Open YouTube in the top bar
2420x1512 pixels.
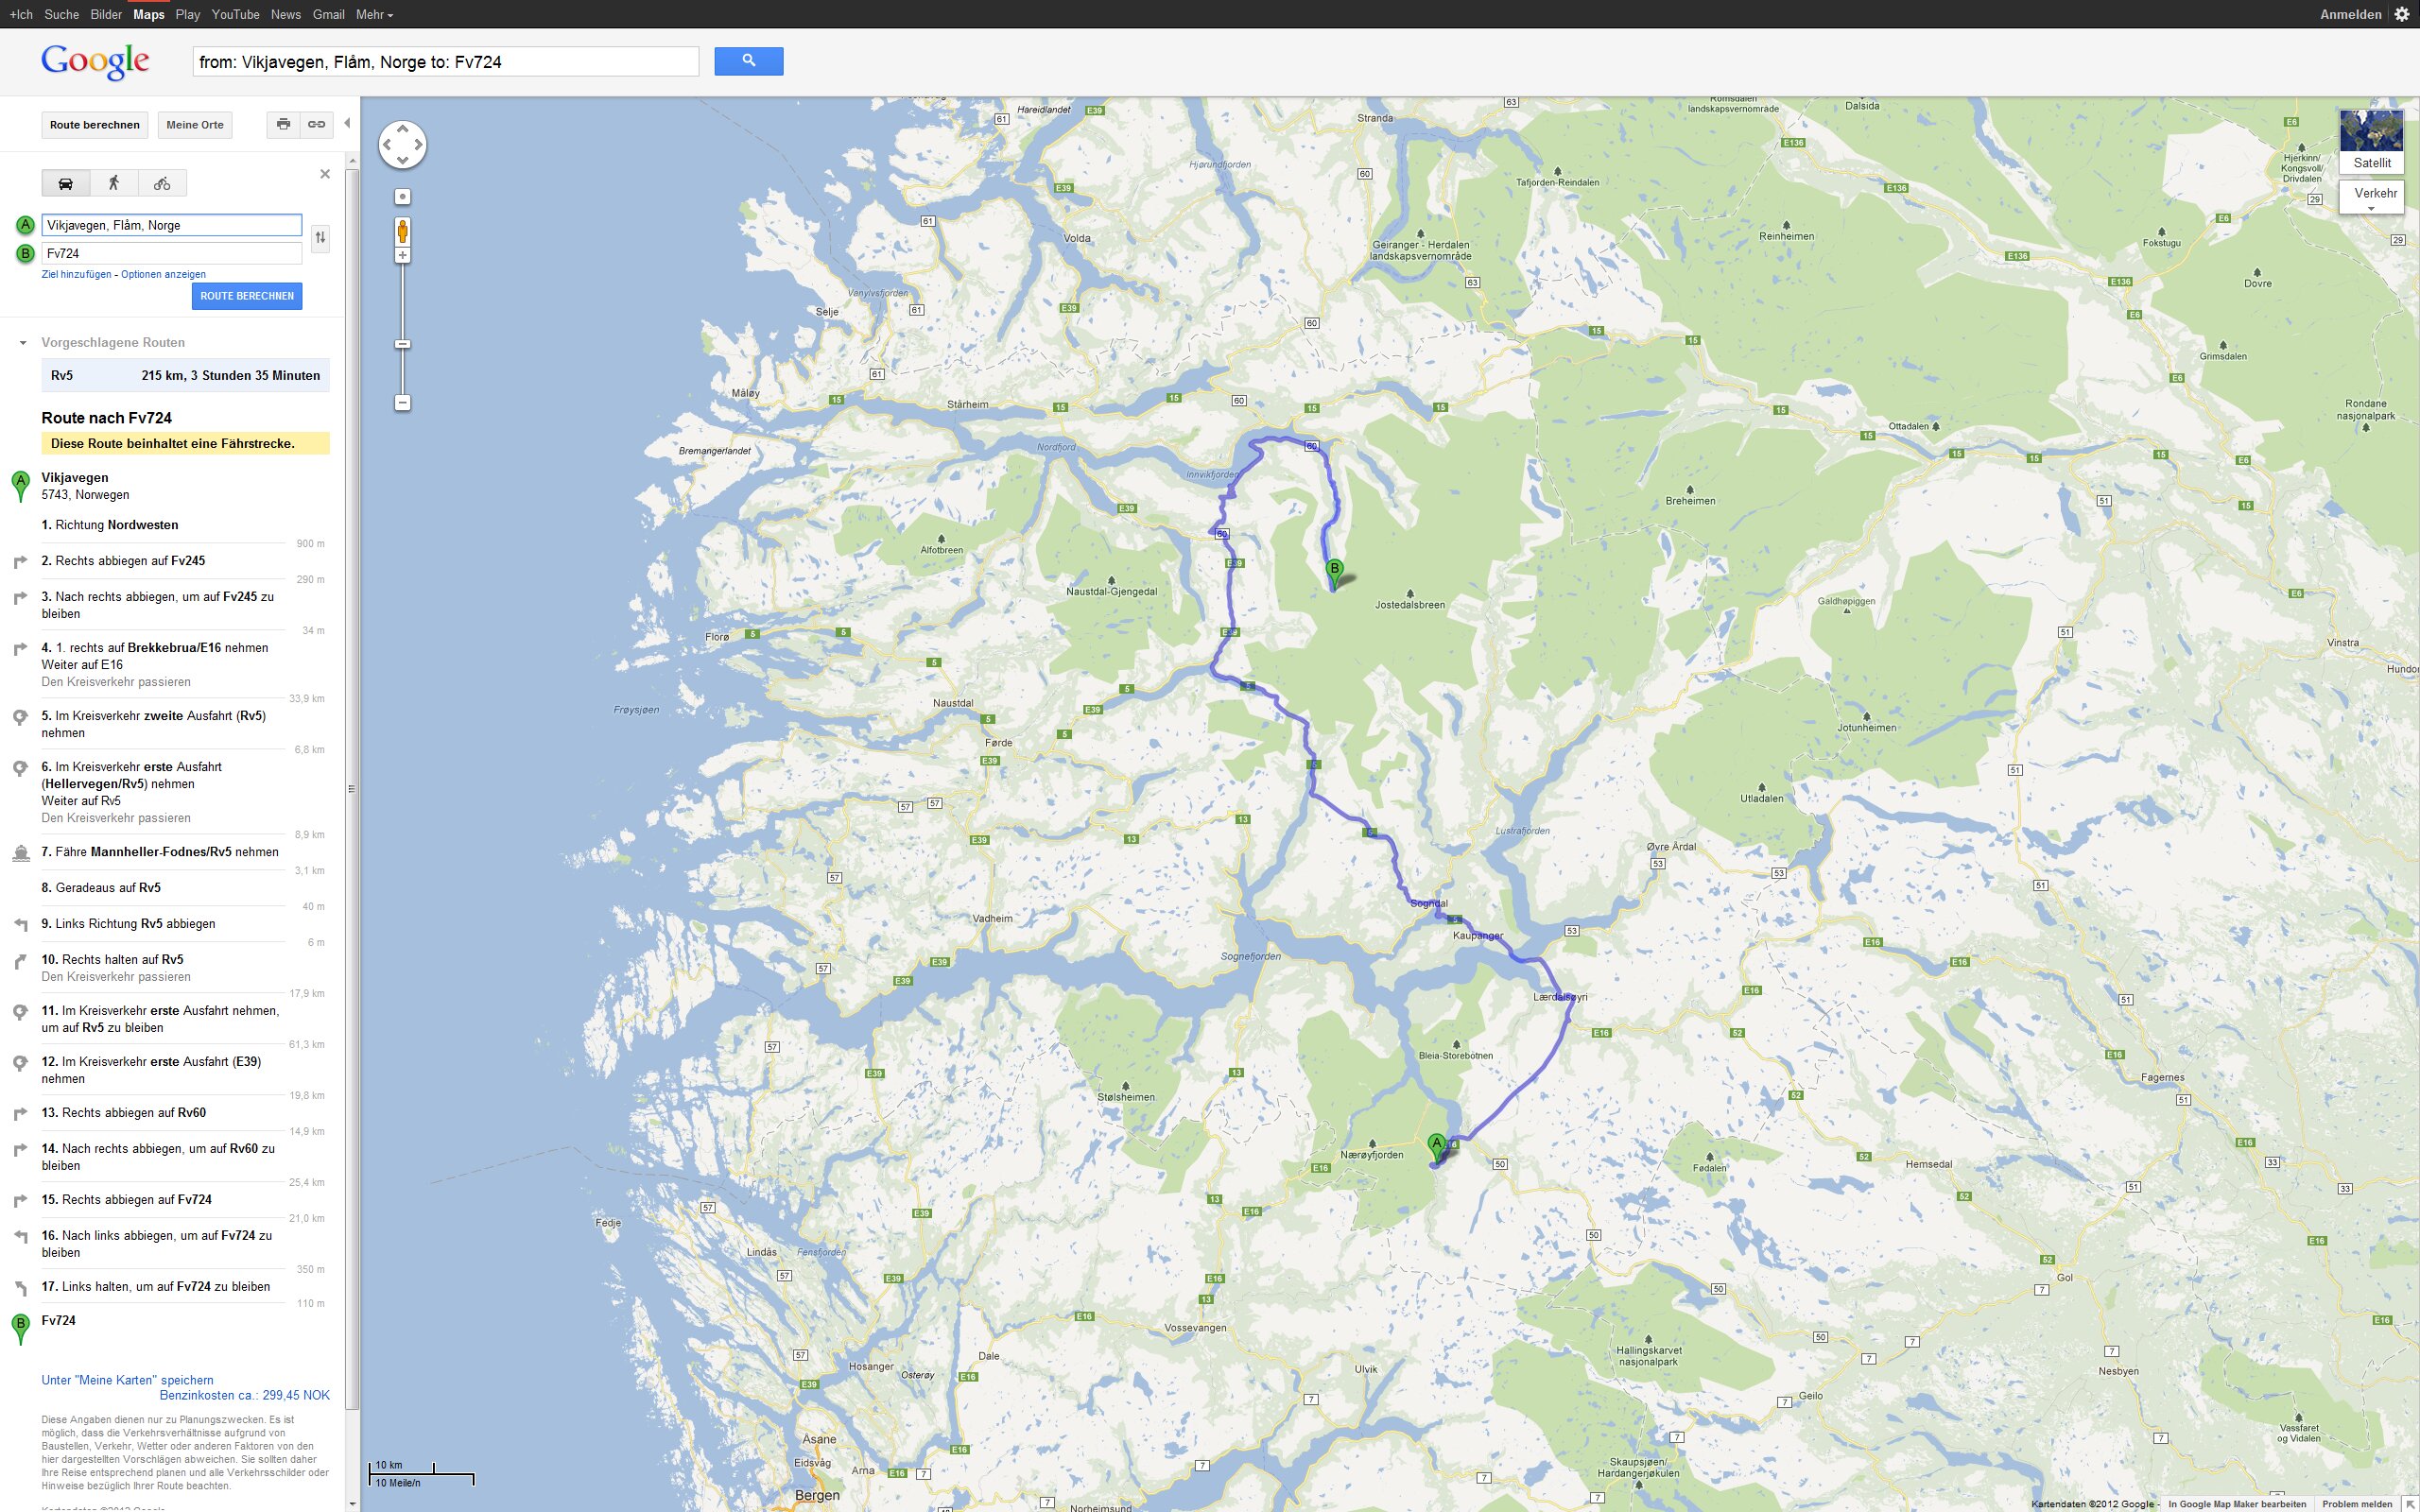[235, 14]
